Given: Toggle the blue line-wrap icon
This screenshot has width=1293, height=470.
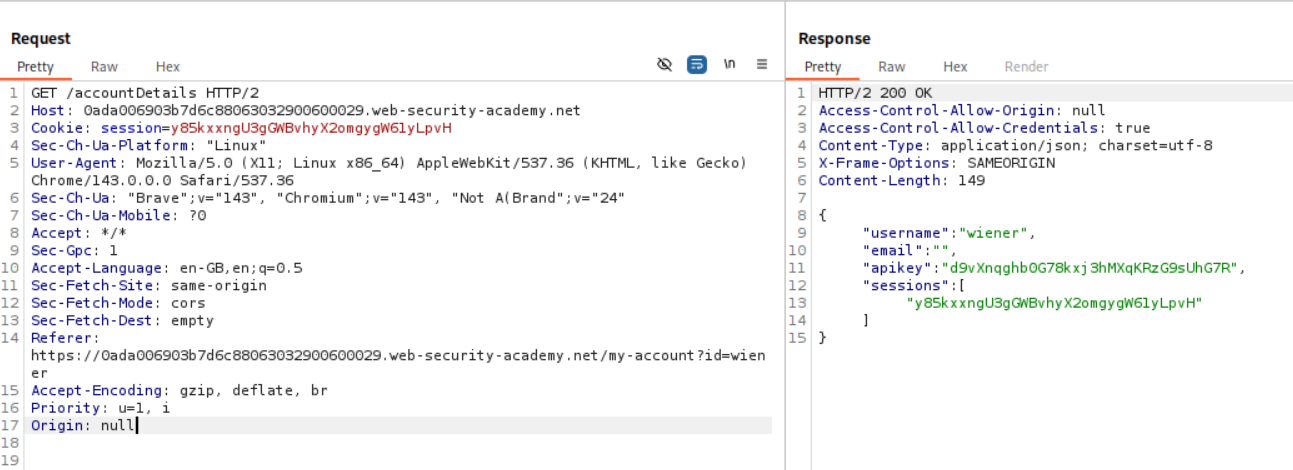Looking at the screenshot, I should tap(697, 65).
